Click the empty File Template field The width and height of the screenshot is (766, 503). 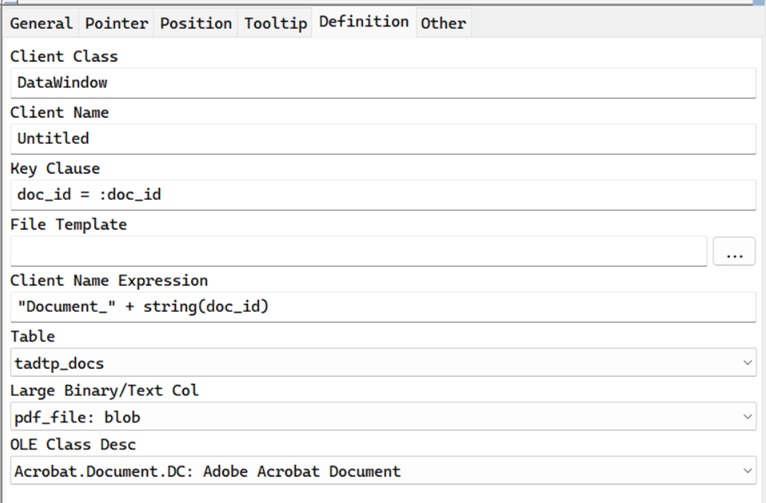359,251
